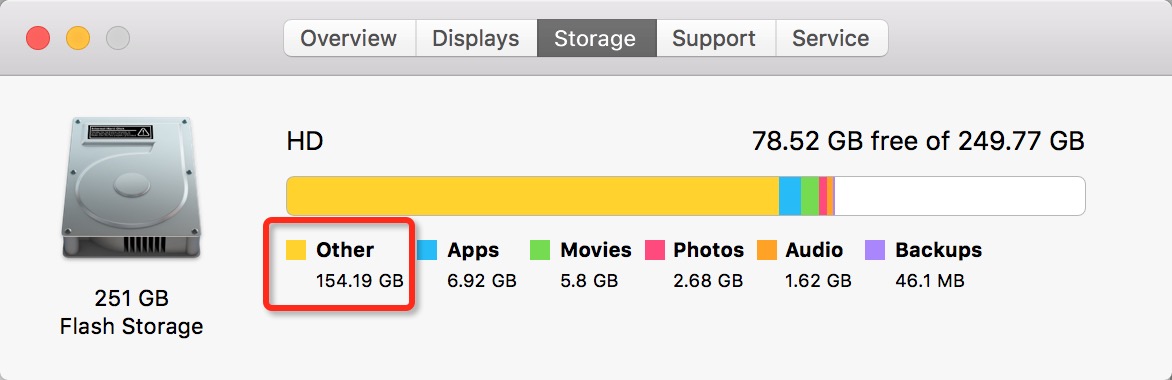Click the green Movies segment in bar
Viewport: 1172px width, 380px height.
pyautogui.click(x=810, y=196)
